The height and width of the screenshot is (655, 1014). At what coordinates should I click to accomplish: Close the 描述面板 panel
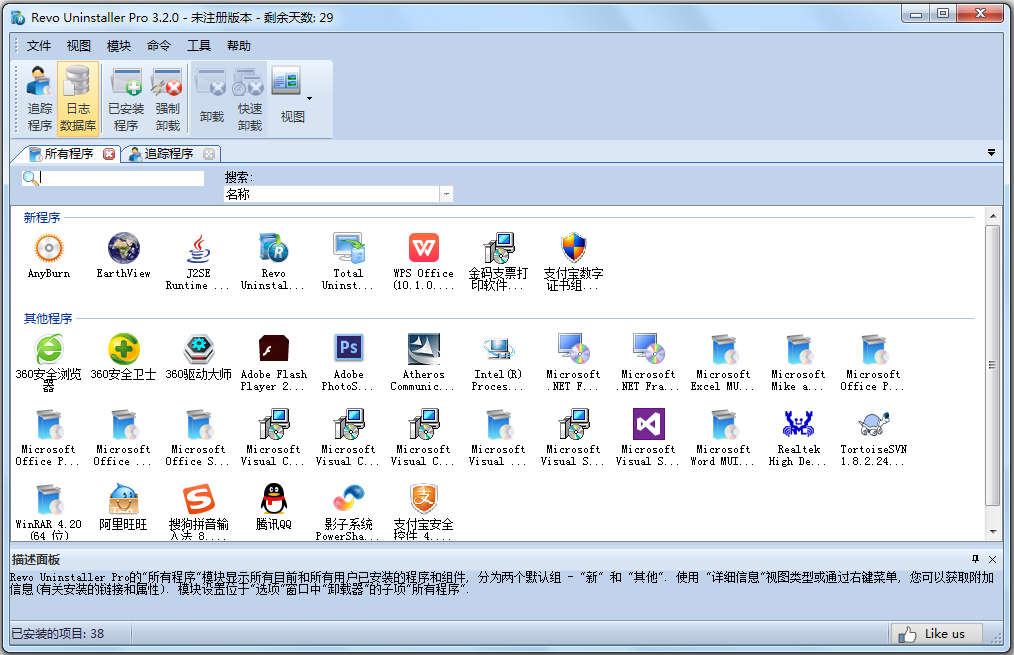click(993, 559)
